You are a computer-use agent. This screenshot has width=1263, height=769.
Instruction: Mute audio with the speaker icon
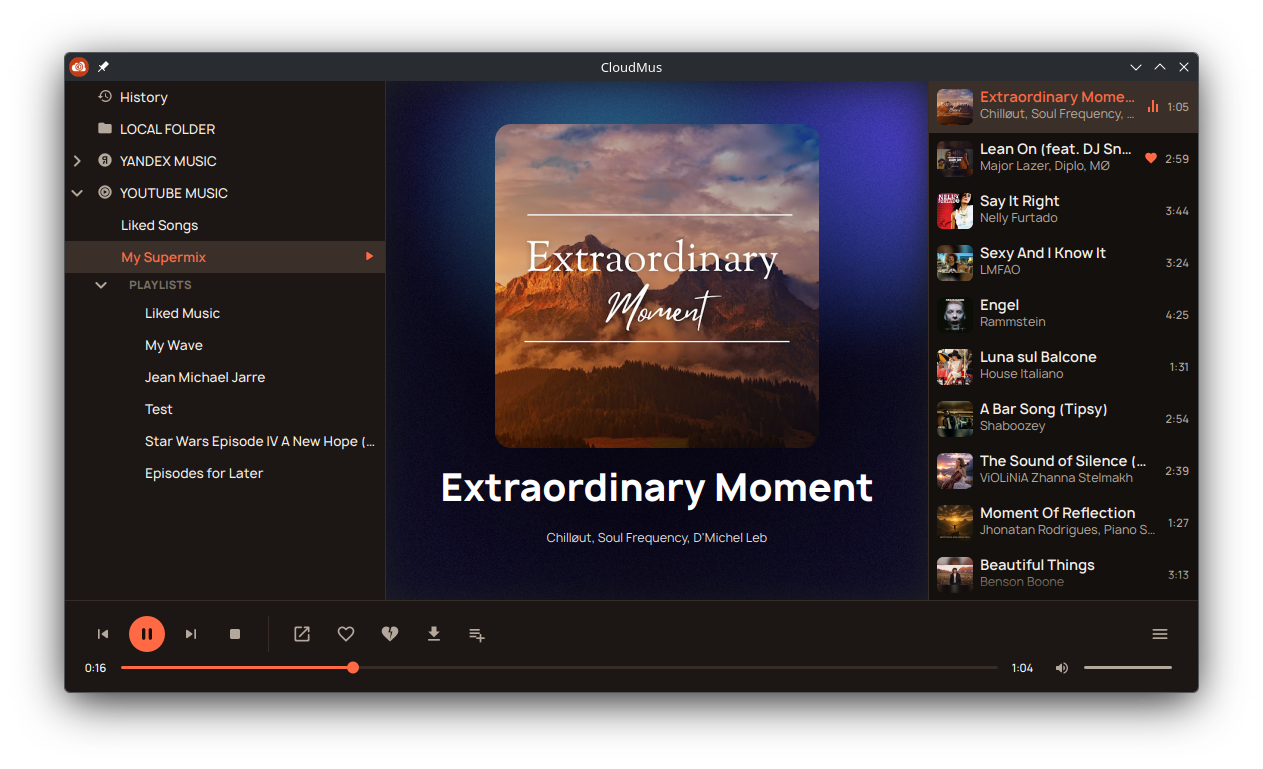coord(1062,668)
